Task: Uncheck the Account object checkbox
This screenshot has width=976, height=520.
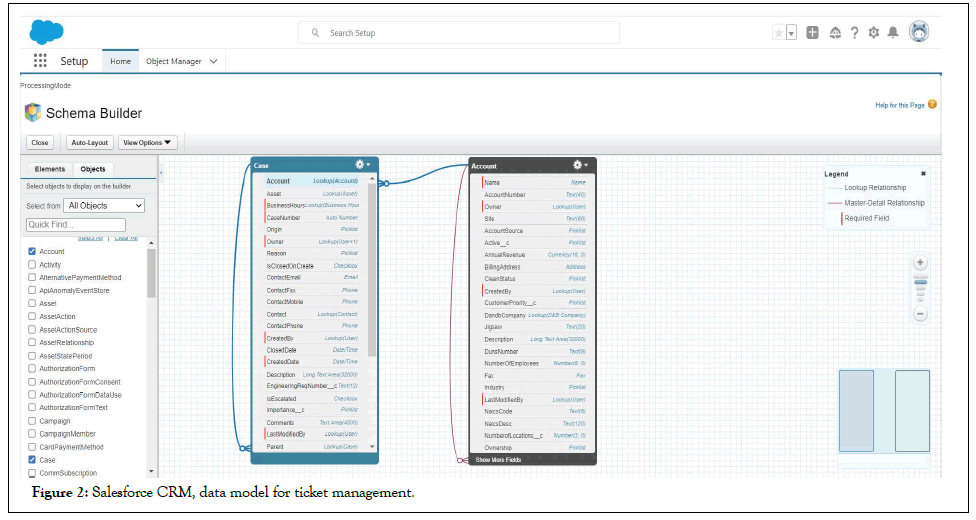Action: (33, 252)
